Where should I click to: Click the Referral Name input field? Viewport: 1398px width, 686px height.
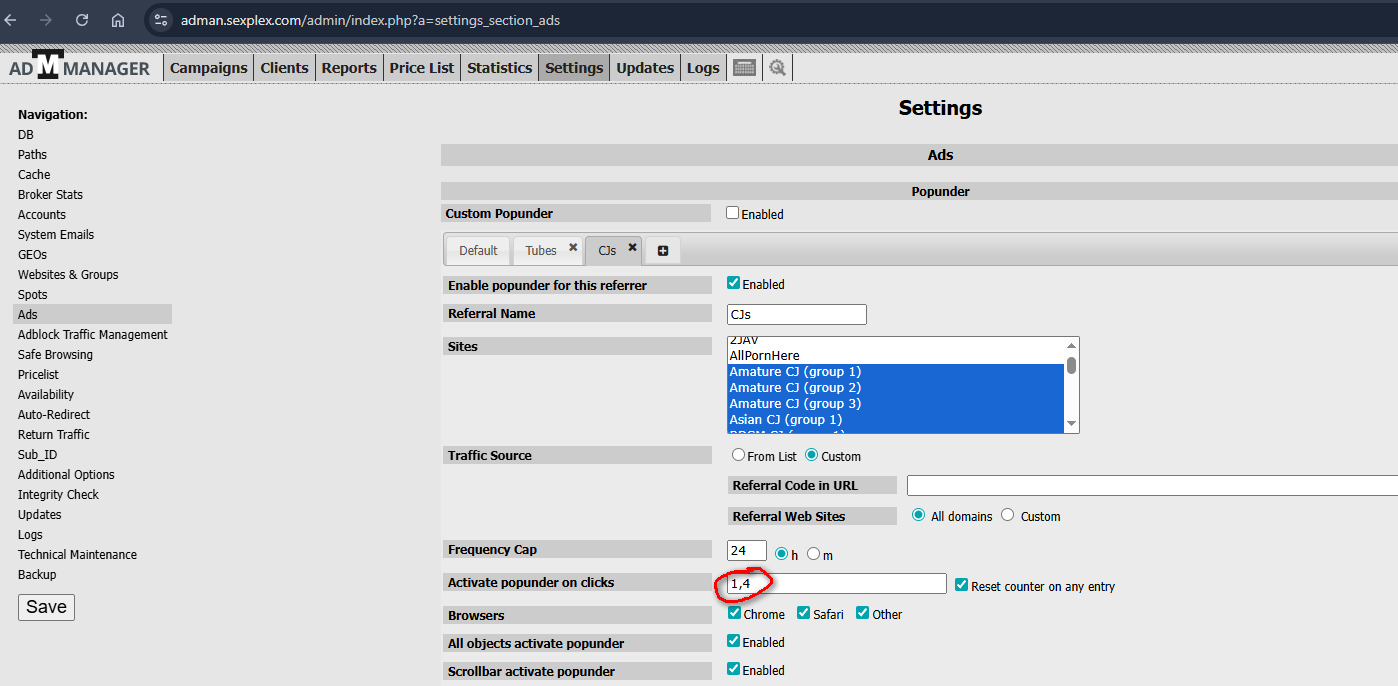point(796,314)
